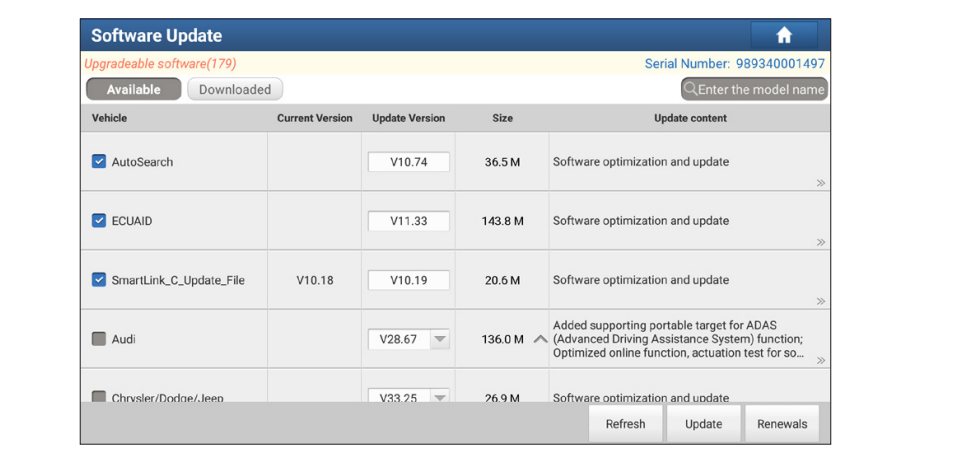The image size is (958, 459).
Task: Select the Audi row name
Action: pyautogui.click(x=123, y=339)
